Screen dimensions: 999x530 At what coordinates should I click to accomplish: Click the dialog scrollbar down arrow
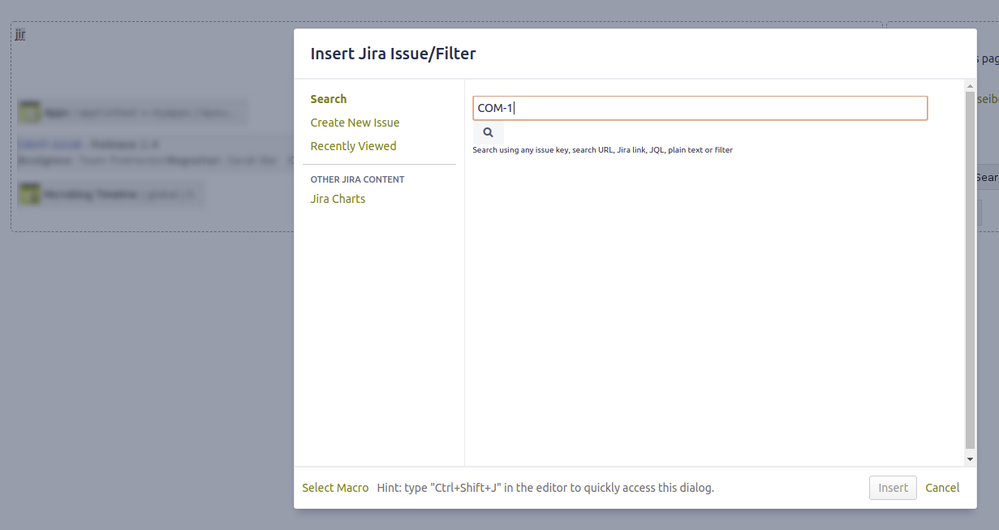(x=970, y=459)
